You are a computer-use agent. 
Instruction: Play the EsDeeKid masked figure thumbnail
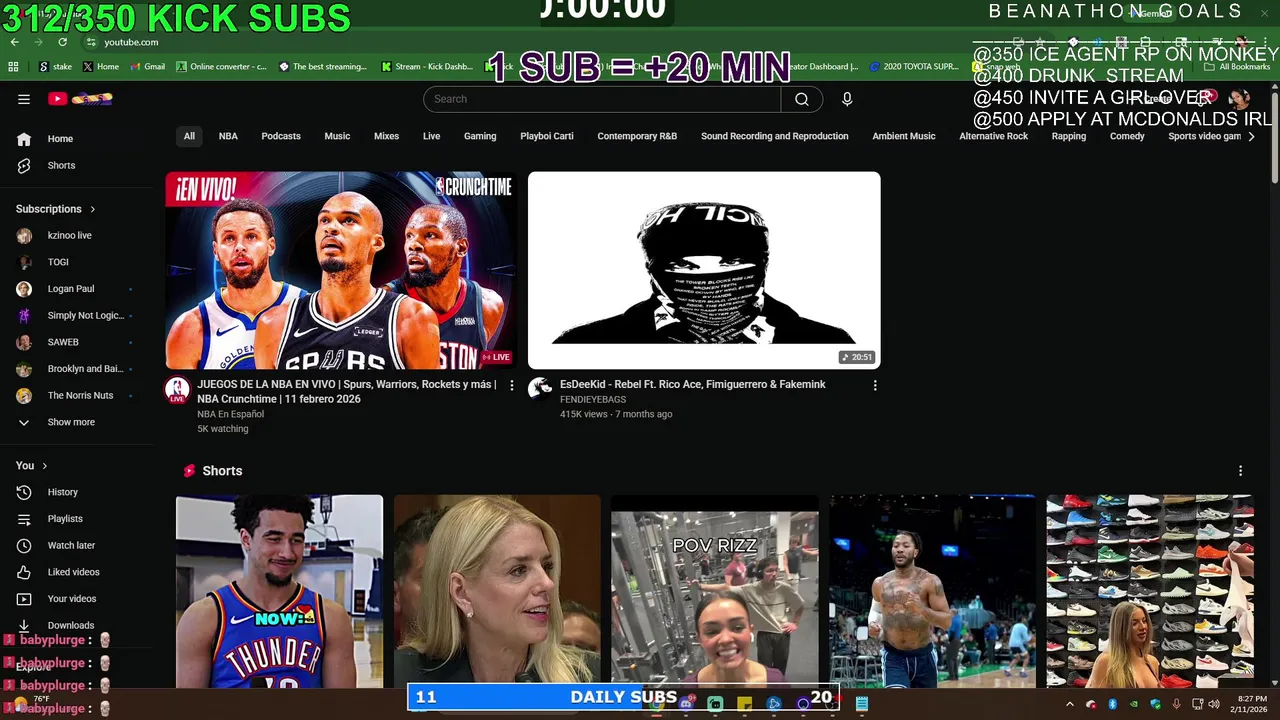[704, 271]
